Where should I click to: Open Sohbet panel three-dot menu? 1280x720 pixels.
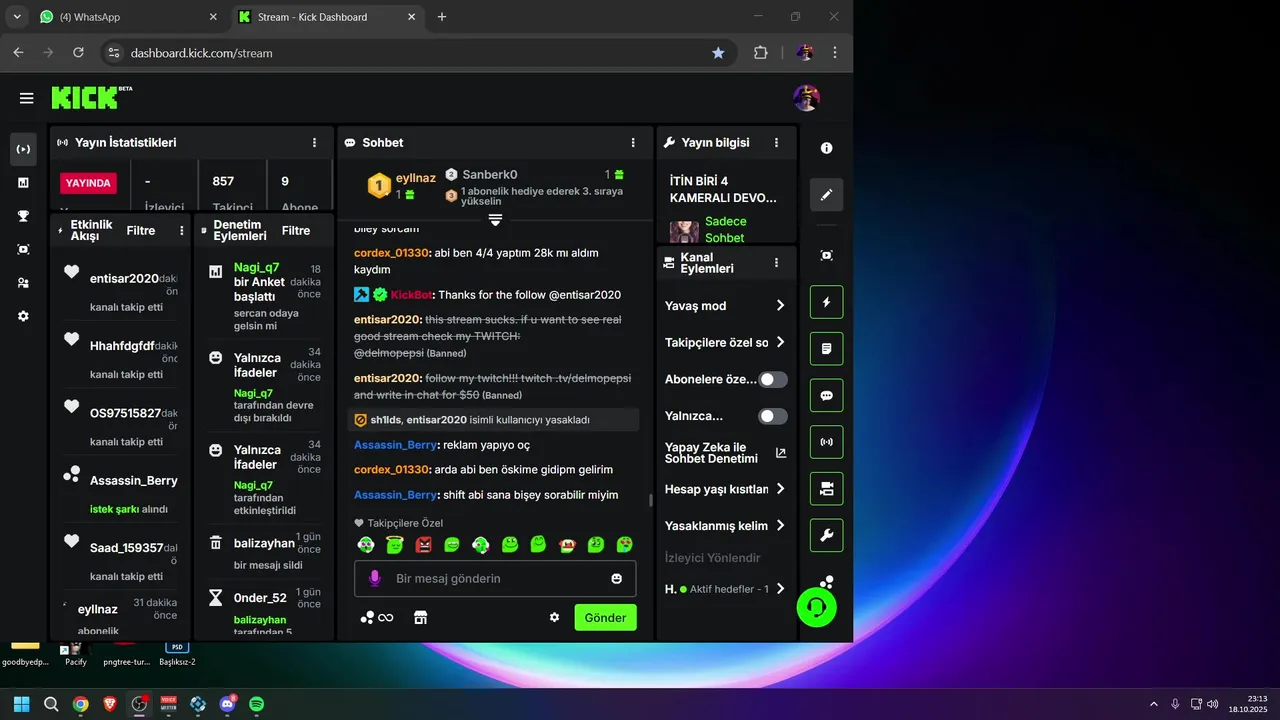633,143
